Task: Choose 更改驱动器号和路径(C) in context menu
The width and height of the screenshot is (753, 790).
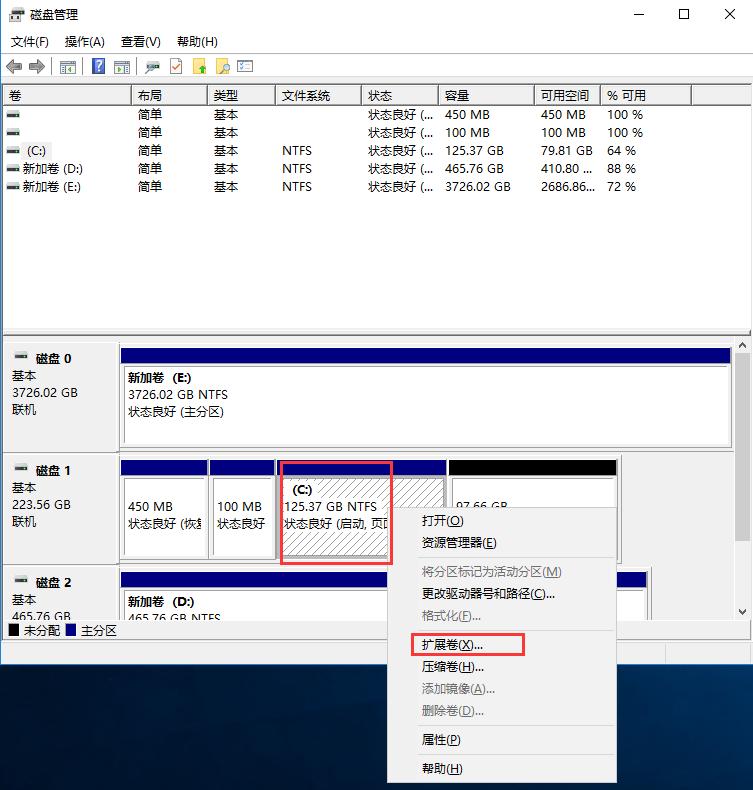Action: [502, 594]
